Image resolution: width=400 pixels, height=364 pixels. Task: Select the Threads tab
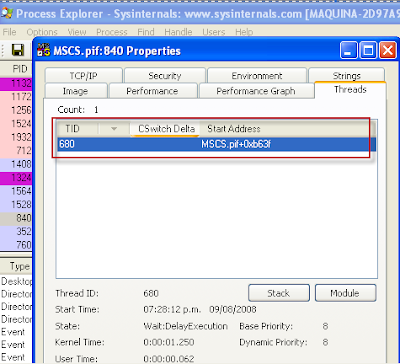point(350,89)
